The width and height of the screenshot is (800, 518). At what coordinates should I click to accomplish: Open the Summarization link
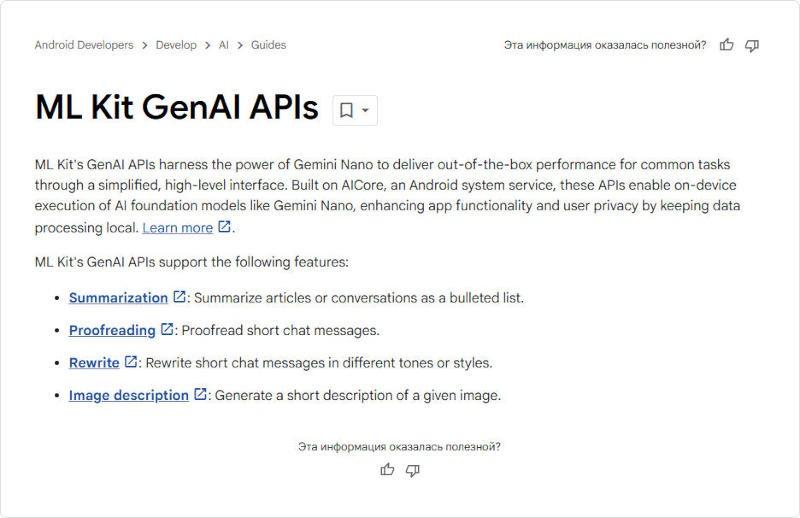(118, 298)
